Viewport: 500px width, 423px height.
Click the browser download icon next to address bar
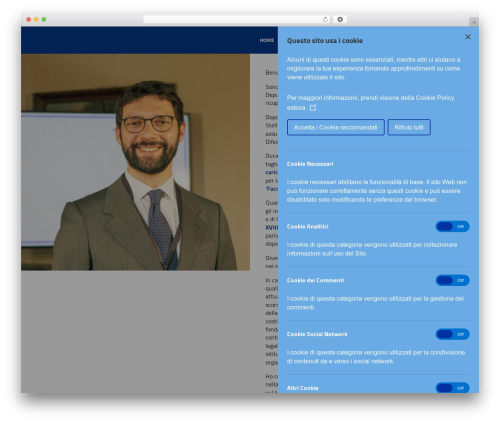pyautogui.click(x=340, y=20)
